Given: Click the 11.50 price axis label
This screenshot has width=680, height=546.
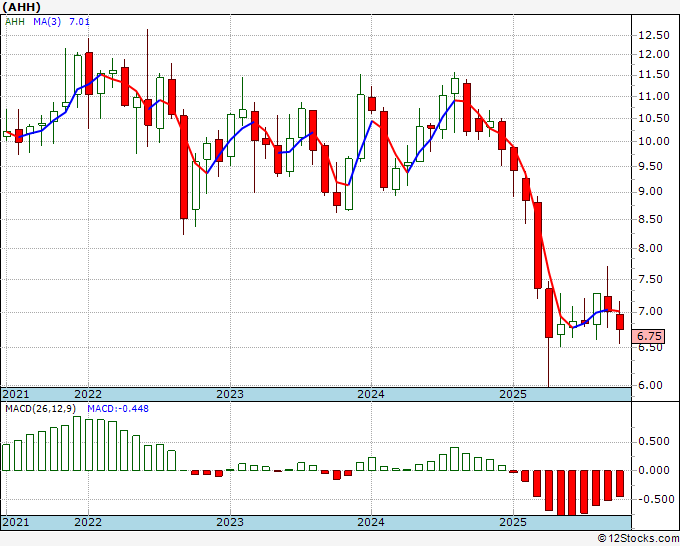Looking at the screenshot, I should point(654,75).
